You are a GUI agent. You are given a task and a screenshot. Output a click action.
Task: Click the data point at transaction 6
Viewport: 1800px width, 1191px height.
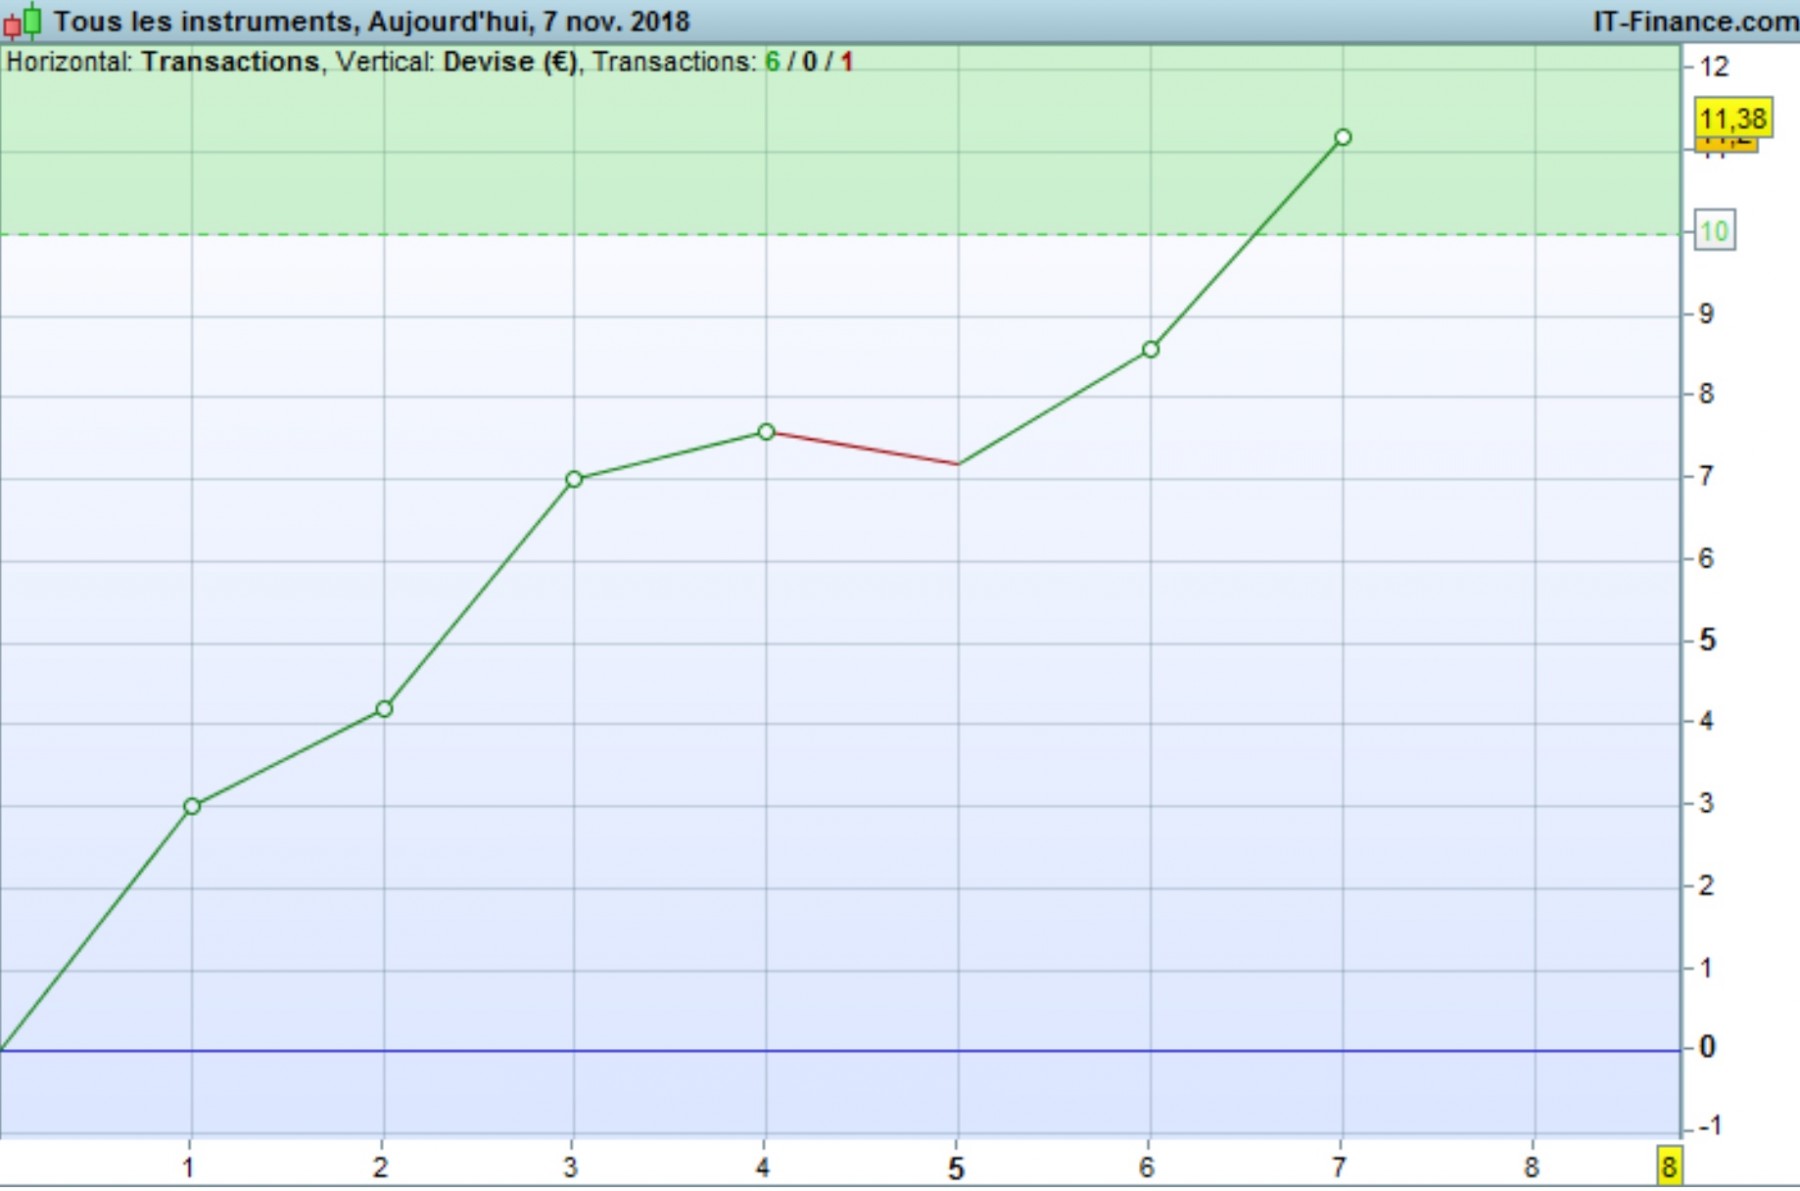[x=1150, y=349]
